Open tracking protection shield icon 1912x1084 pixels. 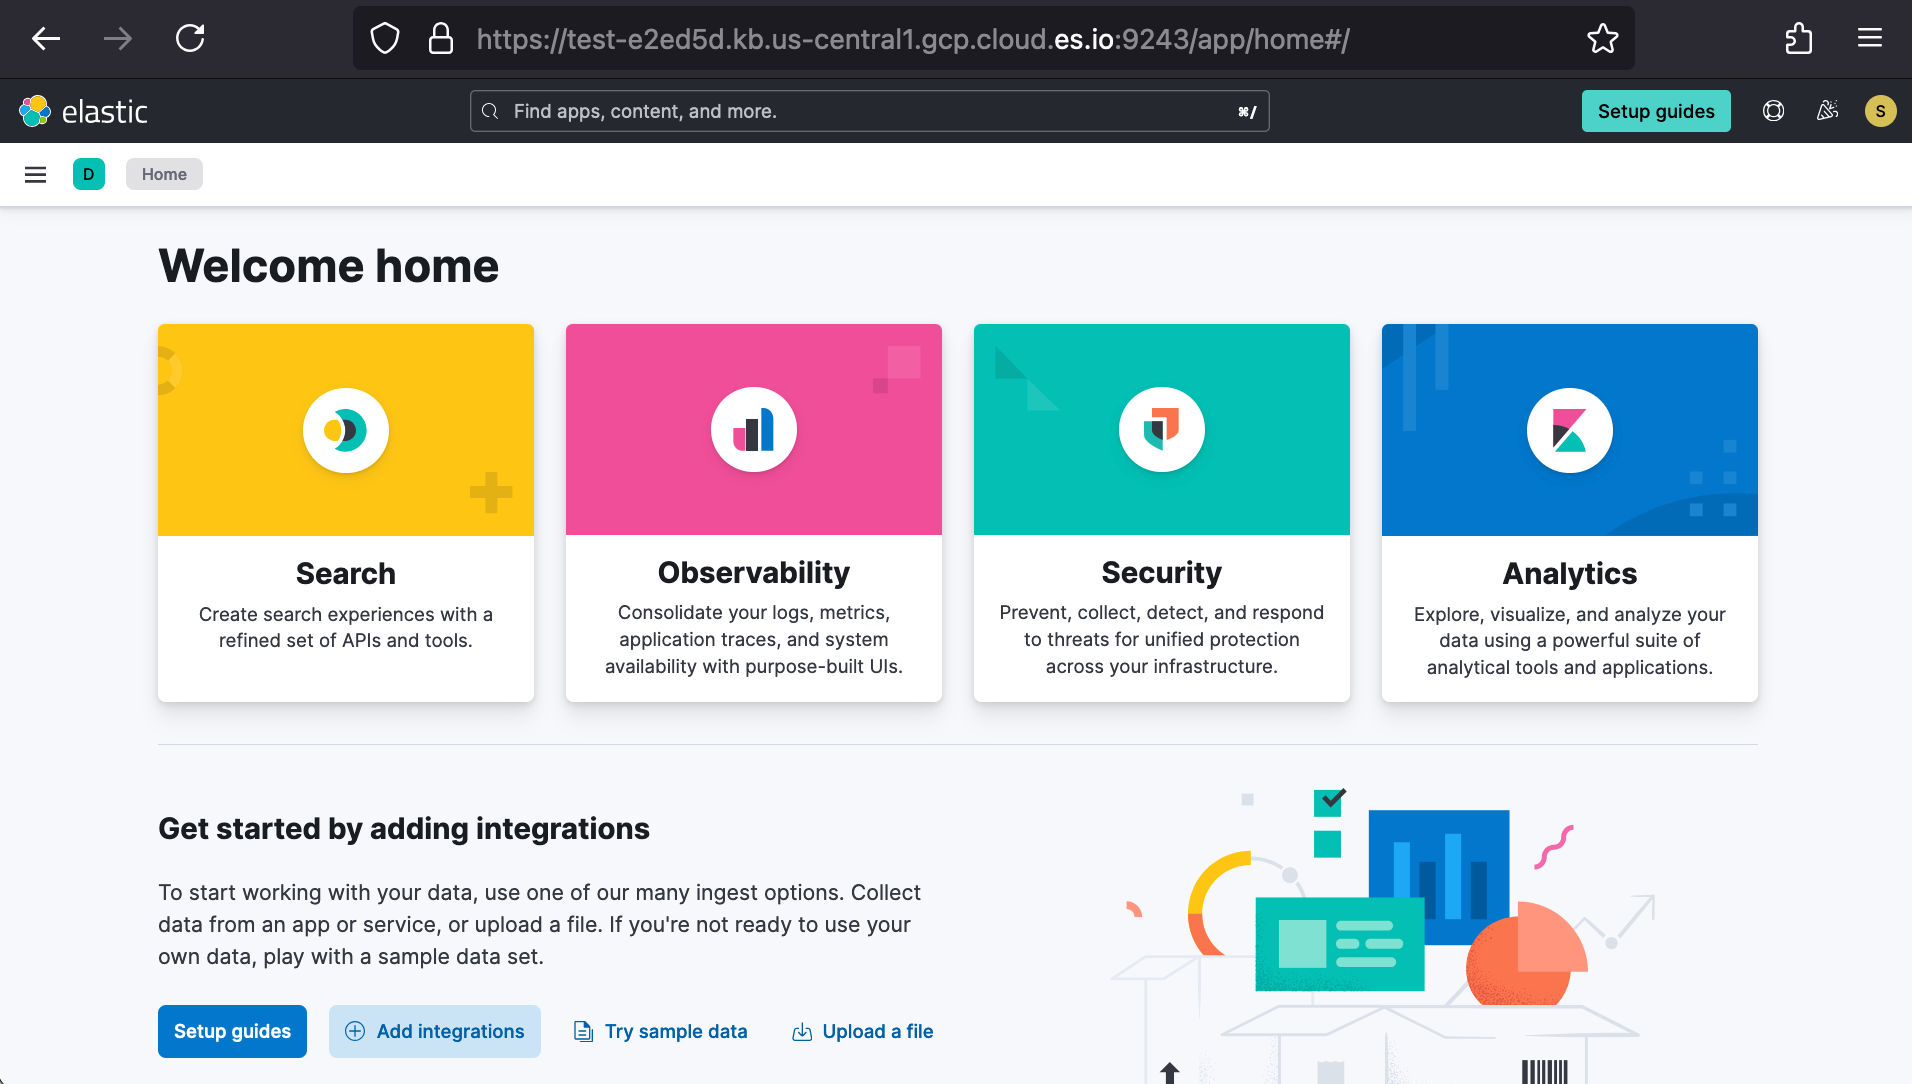[385, 39]
